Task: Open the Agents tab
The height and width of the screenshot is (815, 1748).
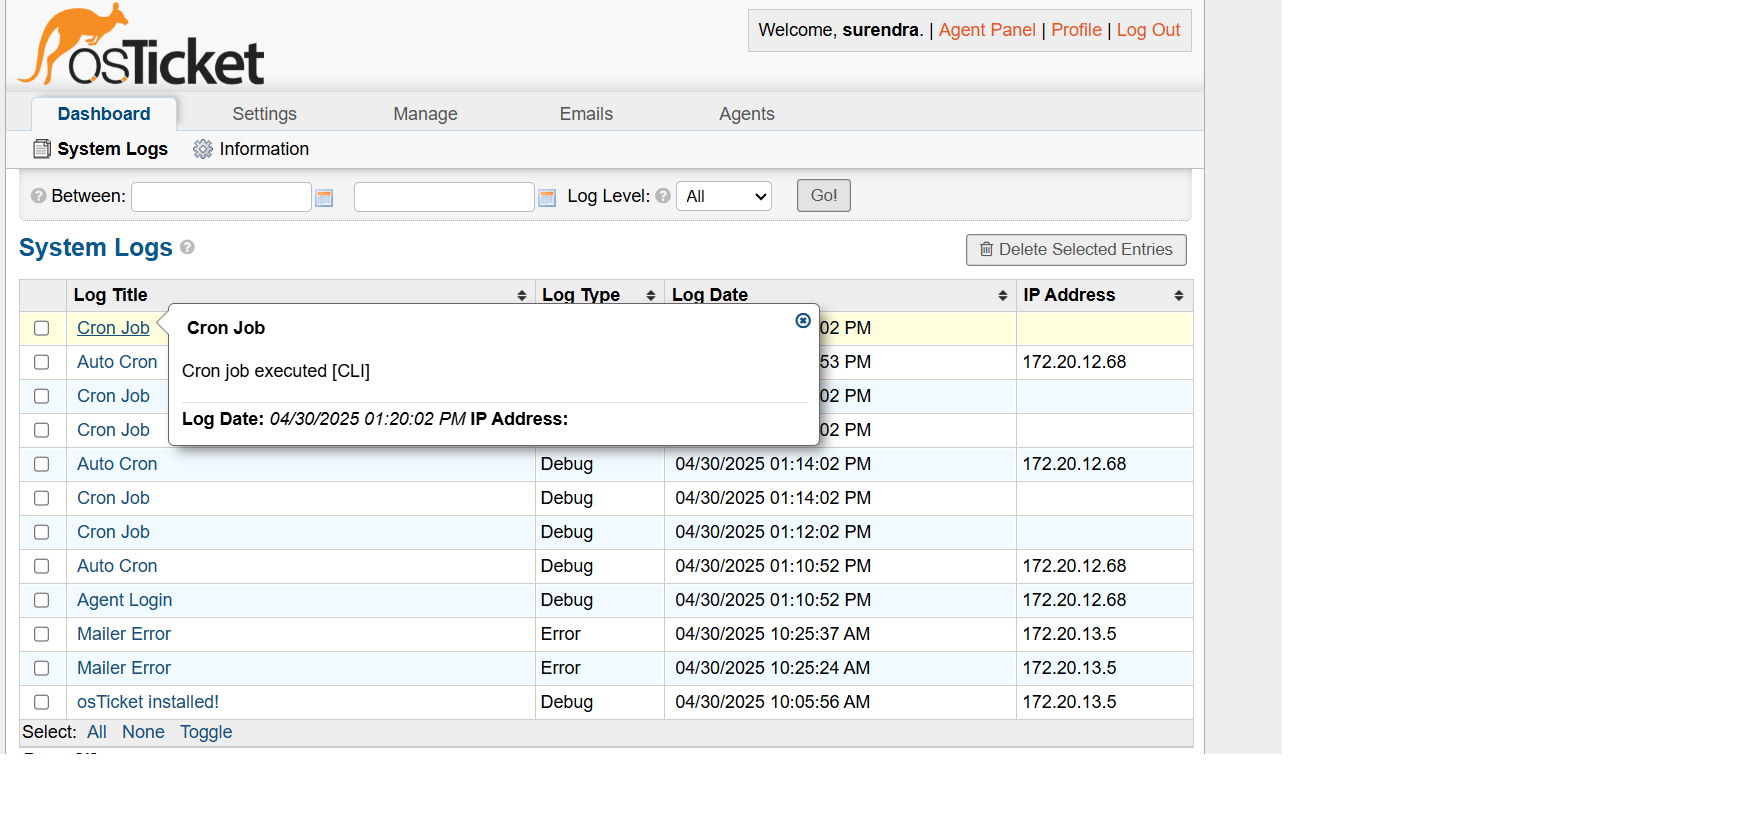Action: click(746, 114)
